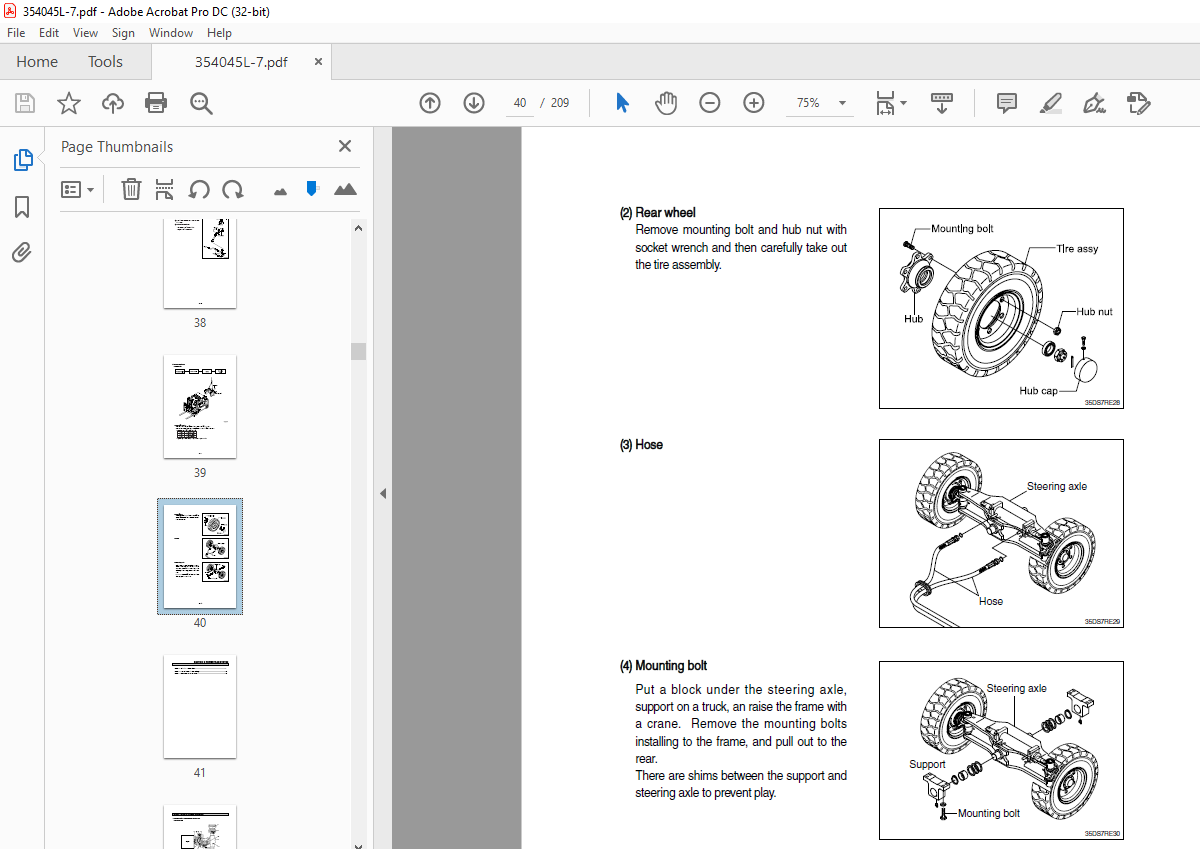Image resolution: width=1200 pixels, height=849 pixels.
Task: Switch to the Tools tab
Action: (x=105, y=62)
